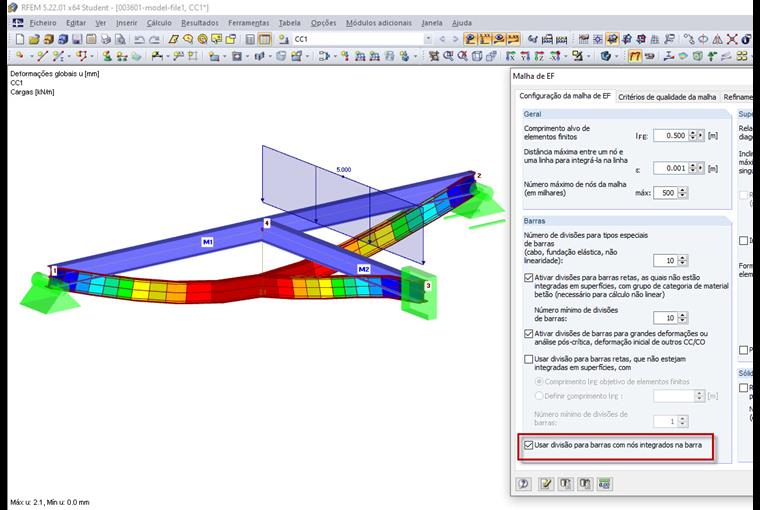
Task: Open the Ajuda menu
Action: [461, 23]
